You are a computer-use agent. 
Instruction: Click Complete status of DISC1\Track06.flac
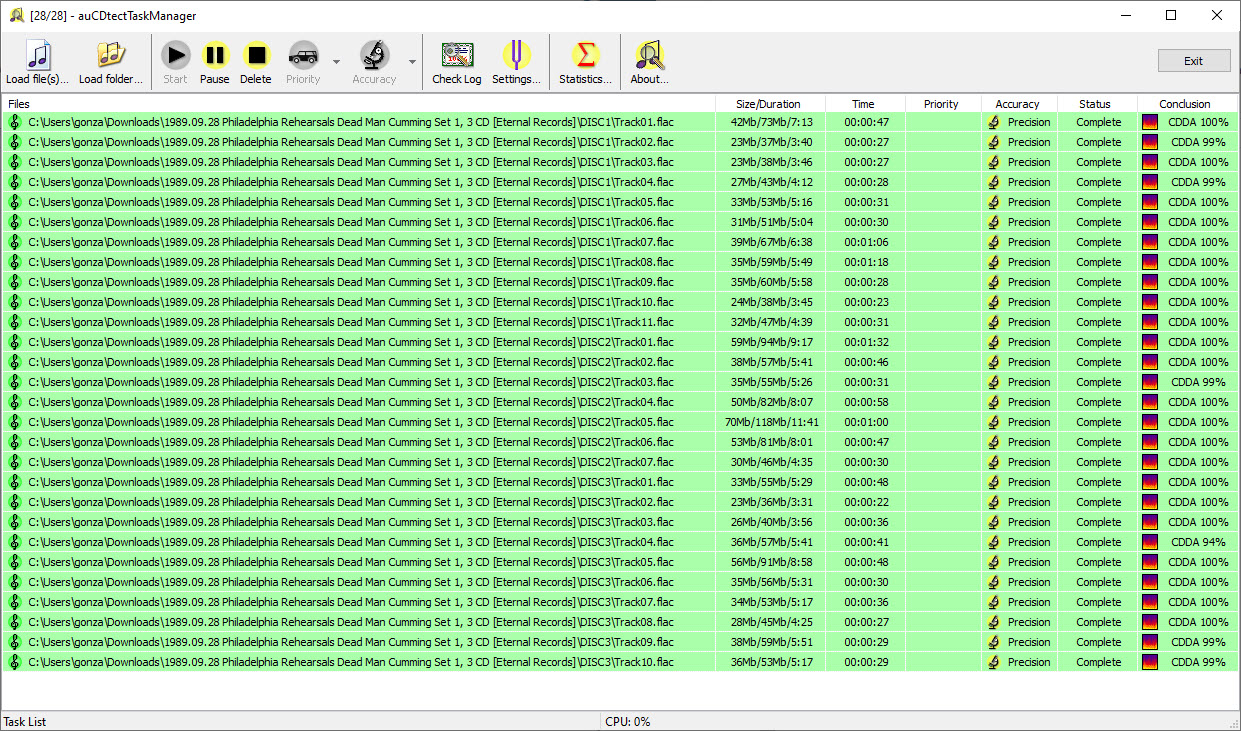pyautogui.click(x=1098, y=222)
